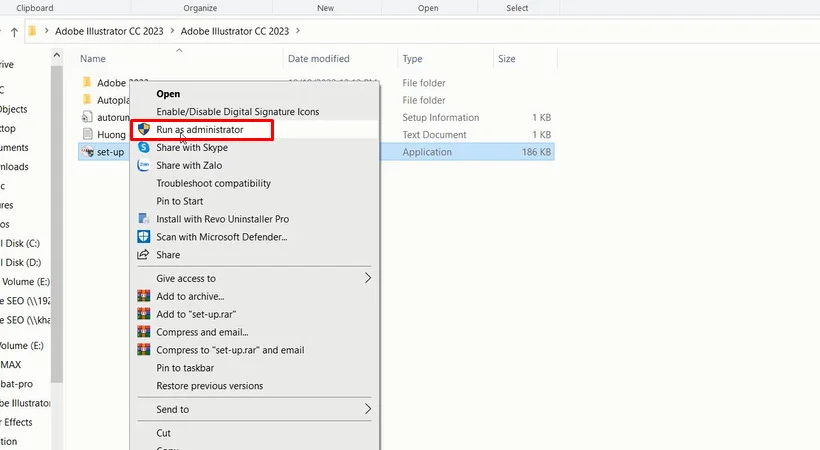Select Share with Zalo
This screenshot has height=450, width=820.
[x=189, y=165]
